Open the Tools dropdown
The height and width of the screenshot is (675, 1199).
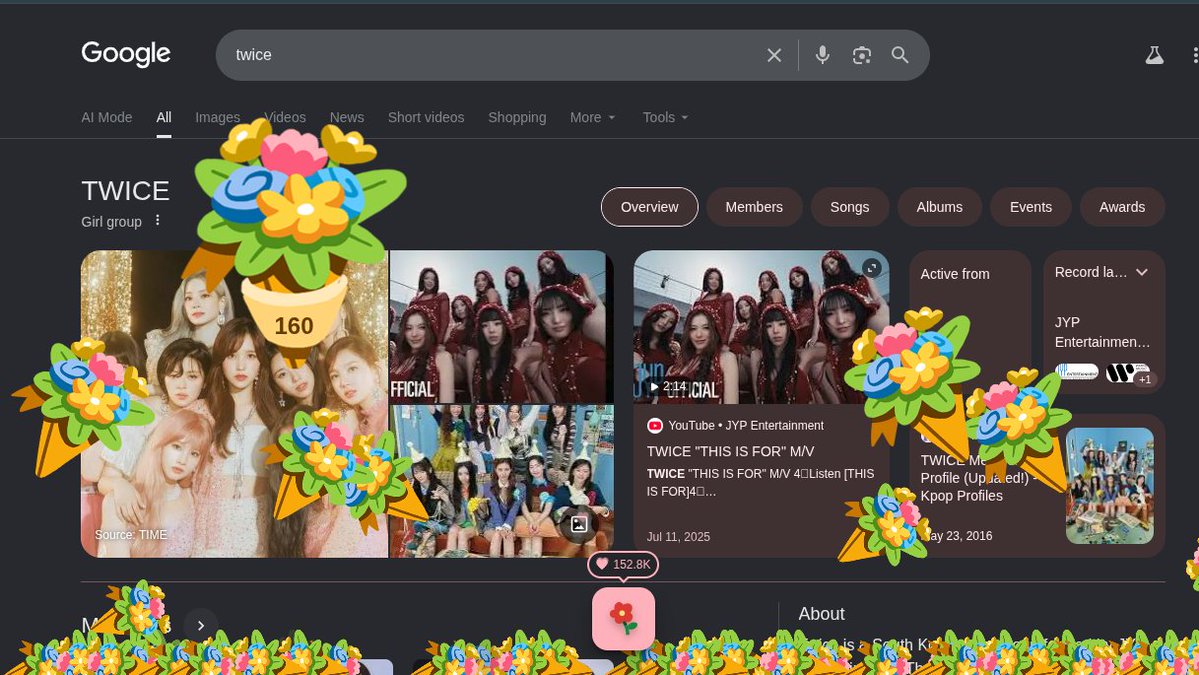[x=665, y=117]
